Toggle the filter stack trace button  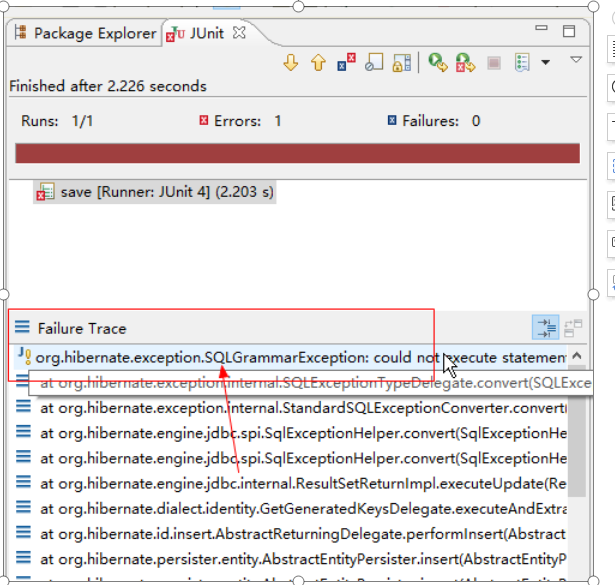coord(546,328)
